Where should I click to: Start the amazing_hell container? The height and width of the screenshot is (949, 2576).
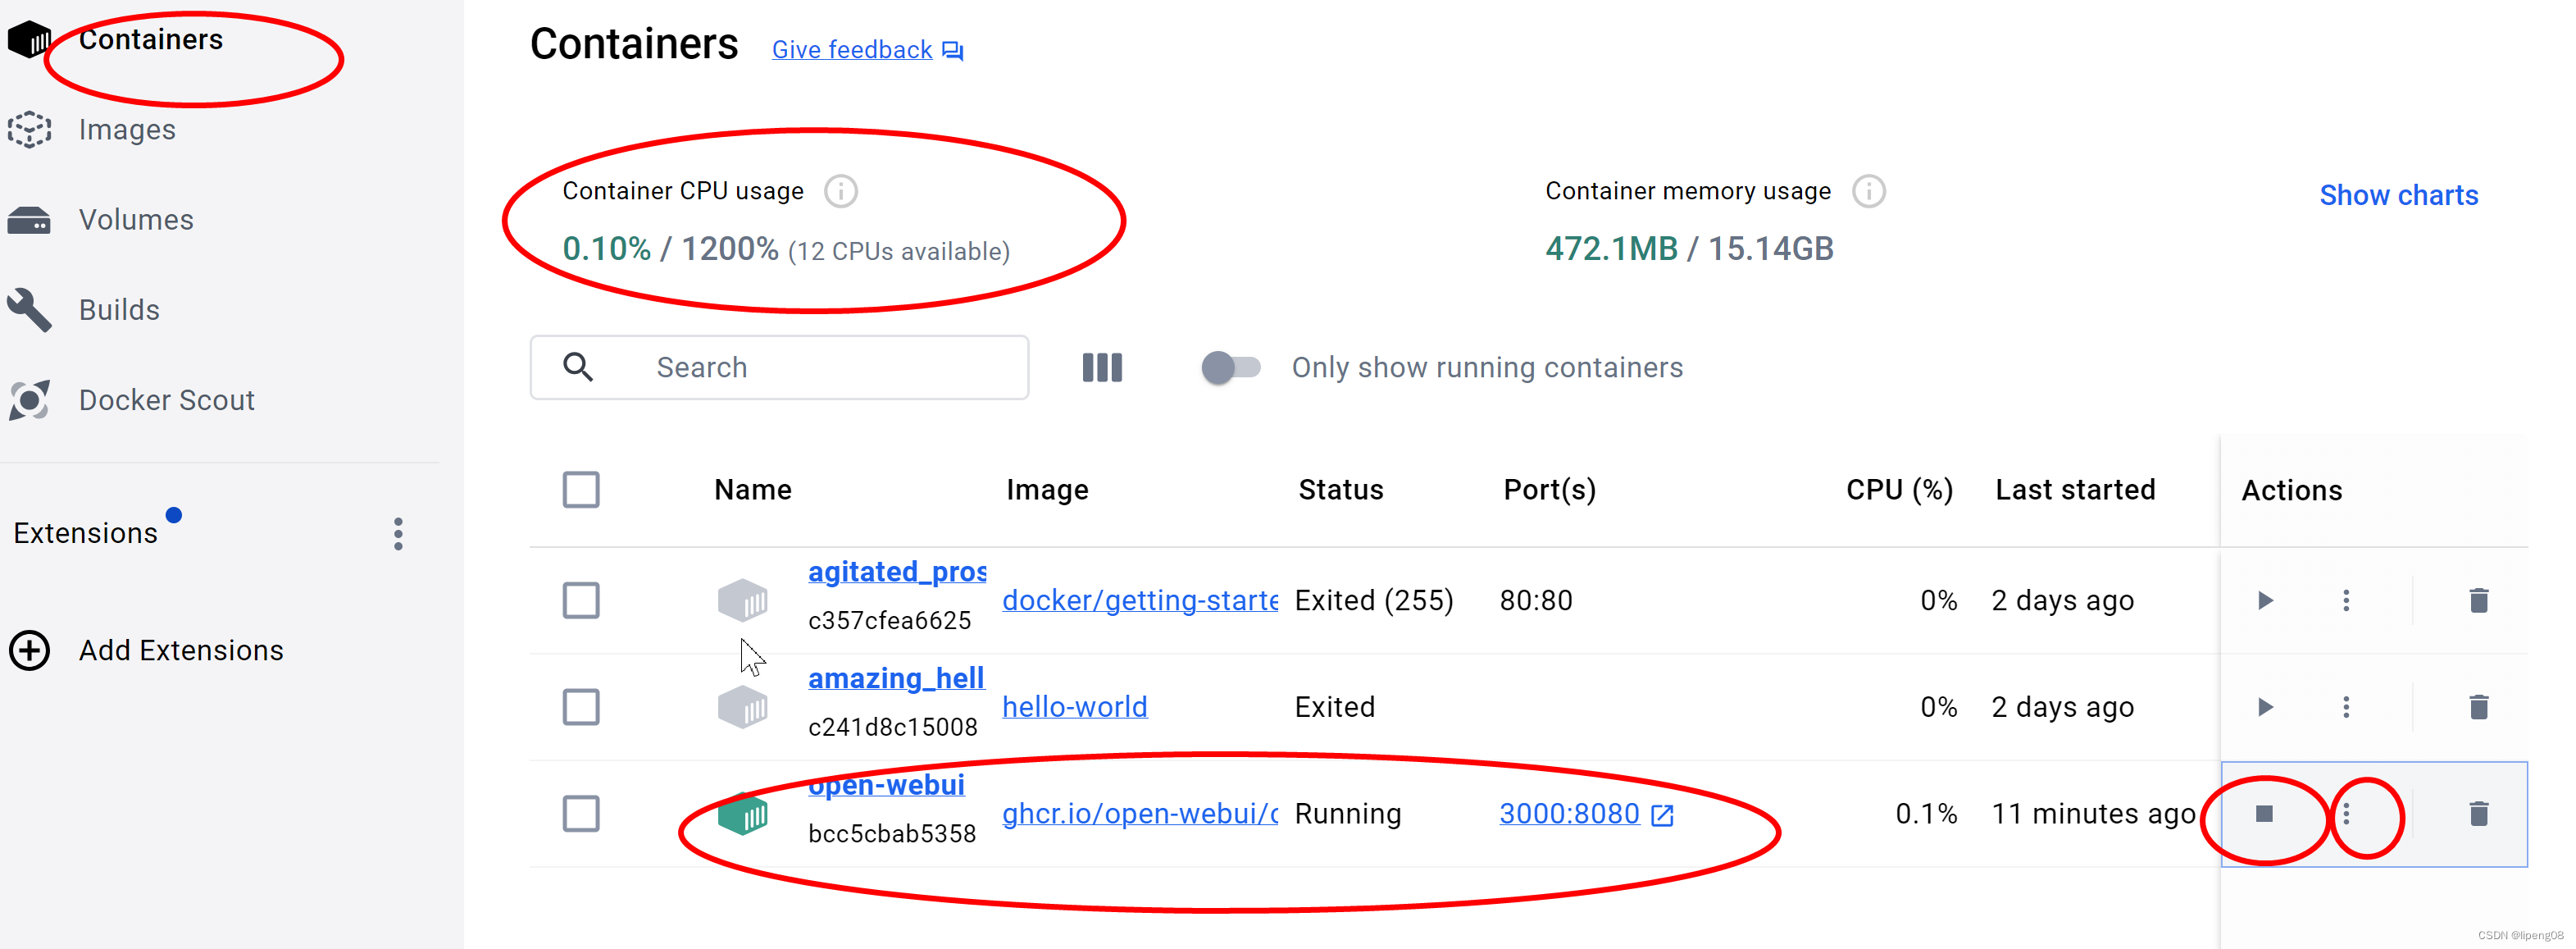pyautogui.click(x=2265, y=707)
